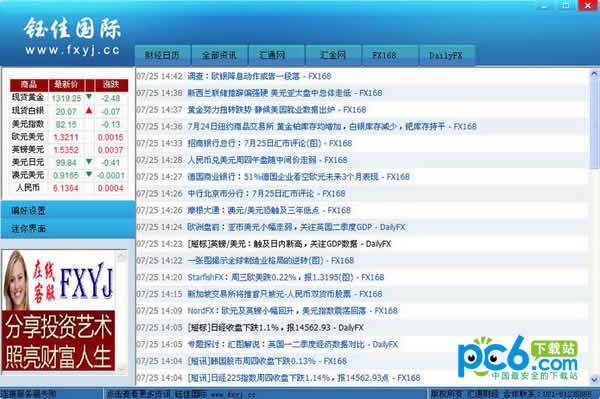
Task: Click the news list scrollbar thumb
Action: (594, 123)
